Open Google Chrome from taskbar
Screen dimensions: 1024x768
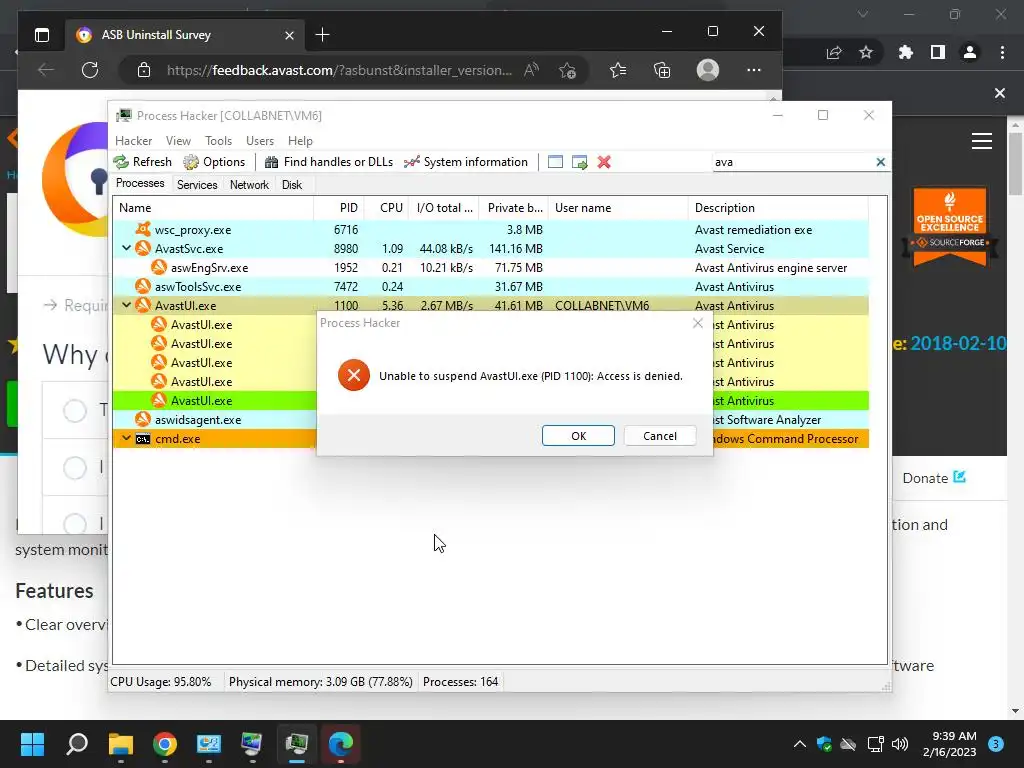[165, 744]
